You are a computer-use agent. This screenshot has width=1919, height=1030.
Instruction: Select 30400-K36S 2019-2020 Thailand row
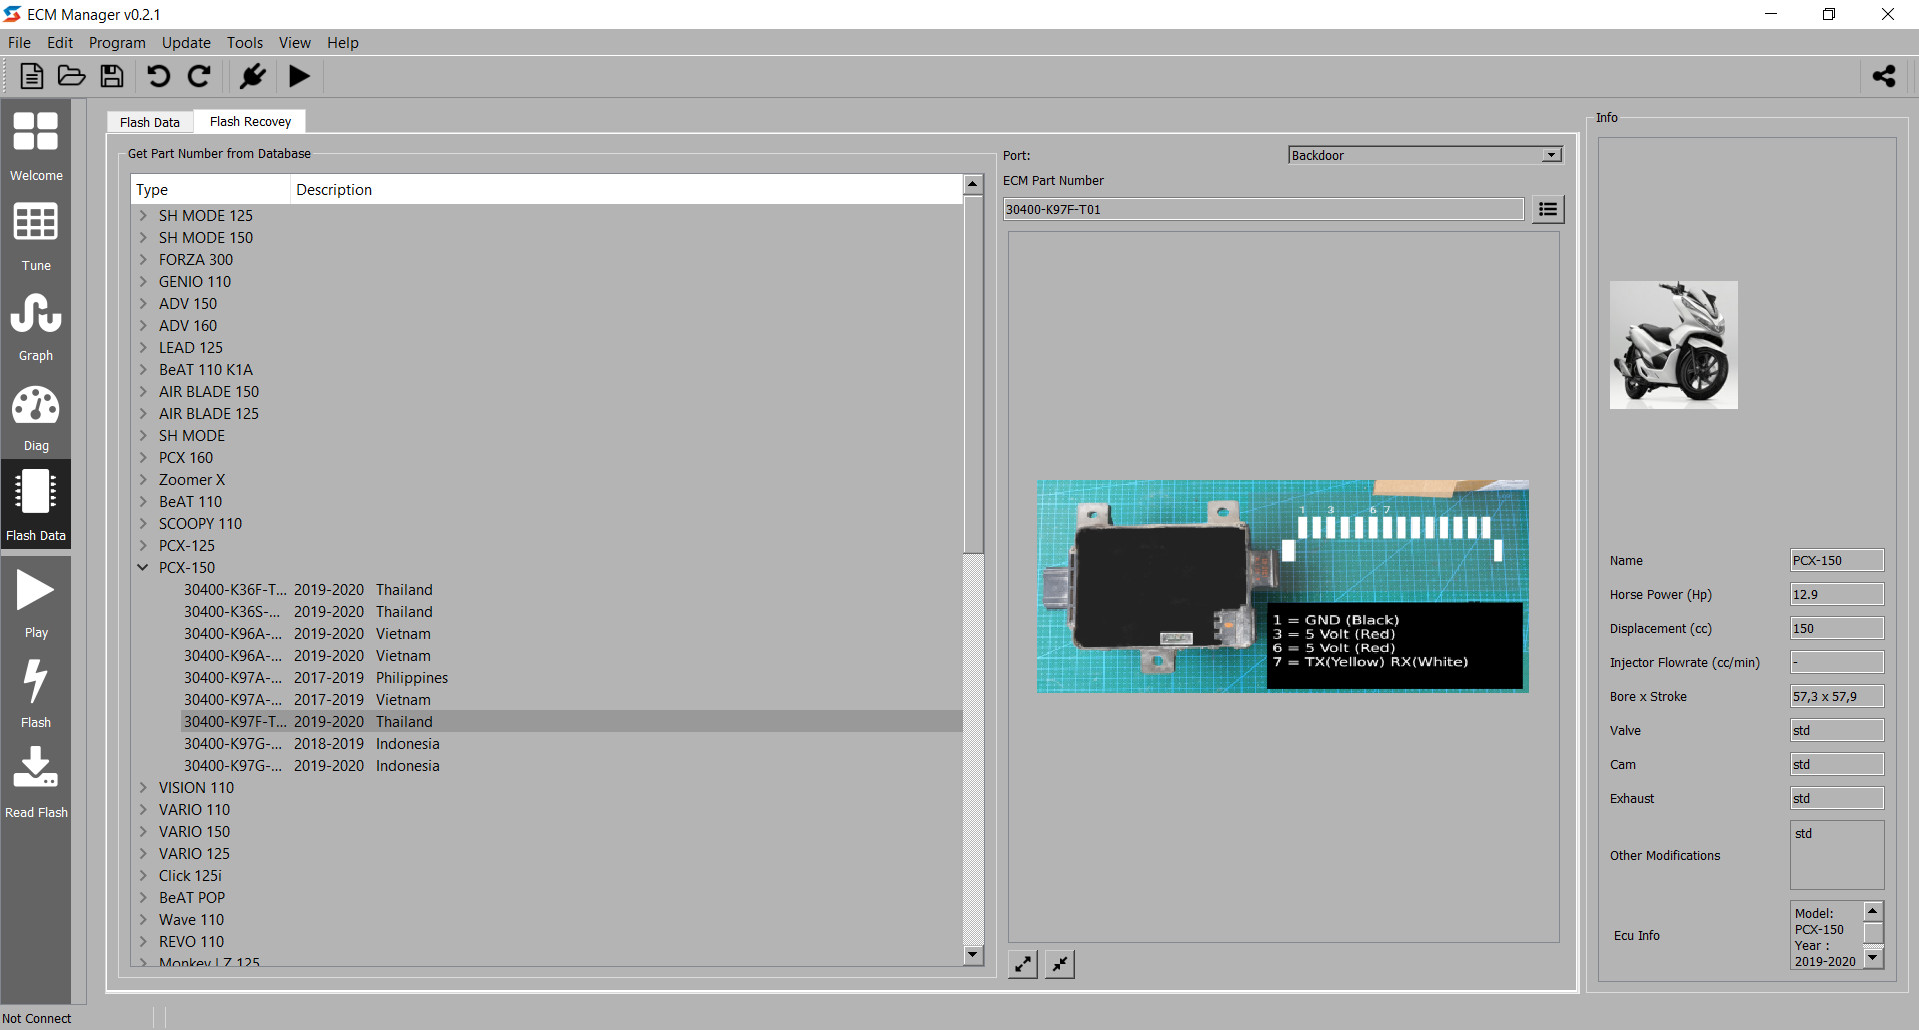point(571,612)
